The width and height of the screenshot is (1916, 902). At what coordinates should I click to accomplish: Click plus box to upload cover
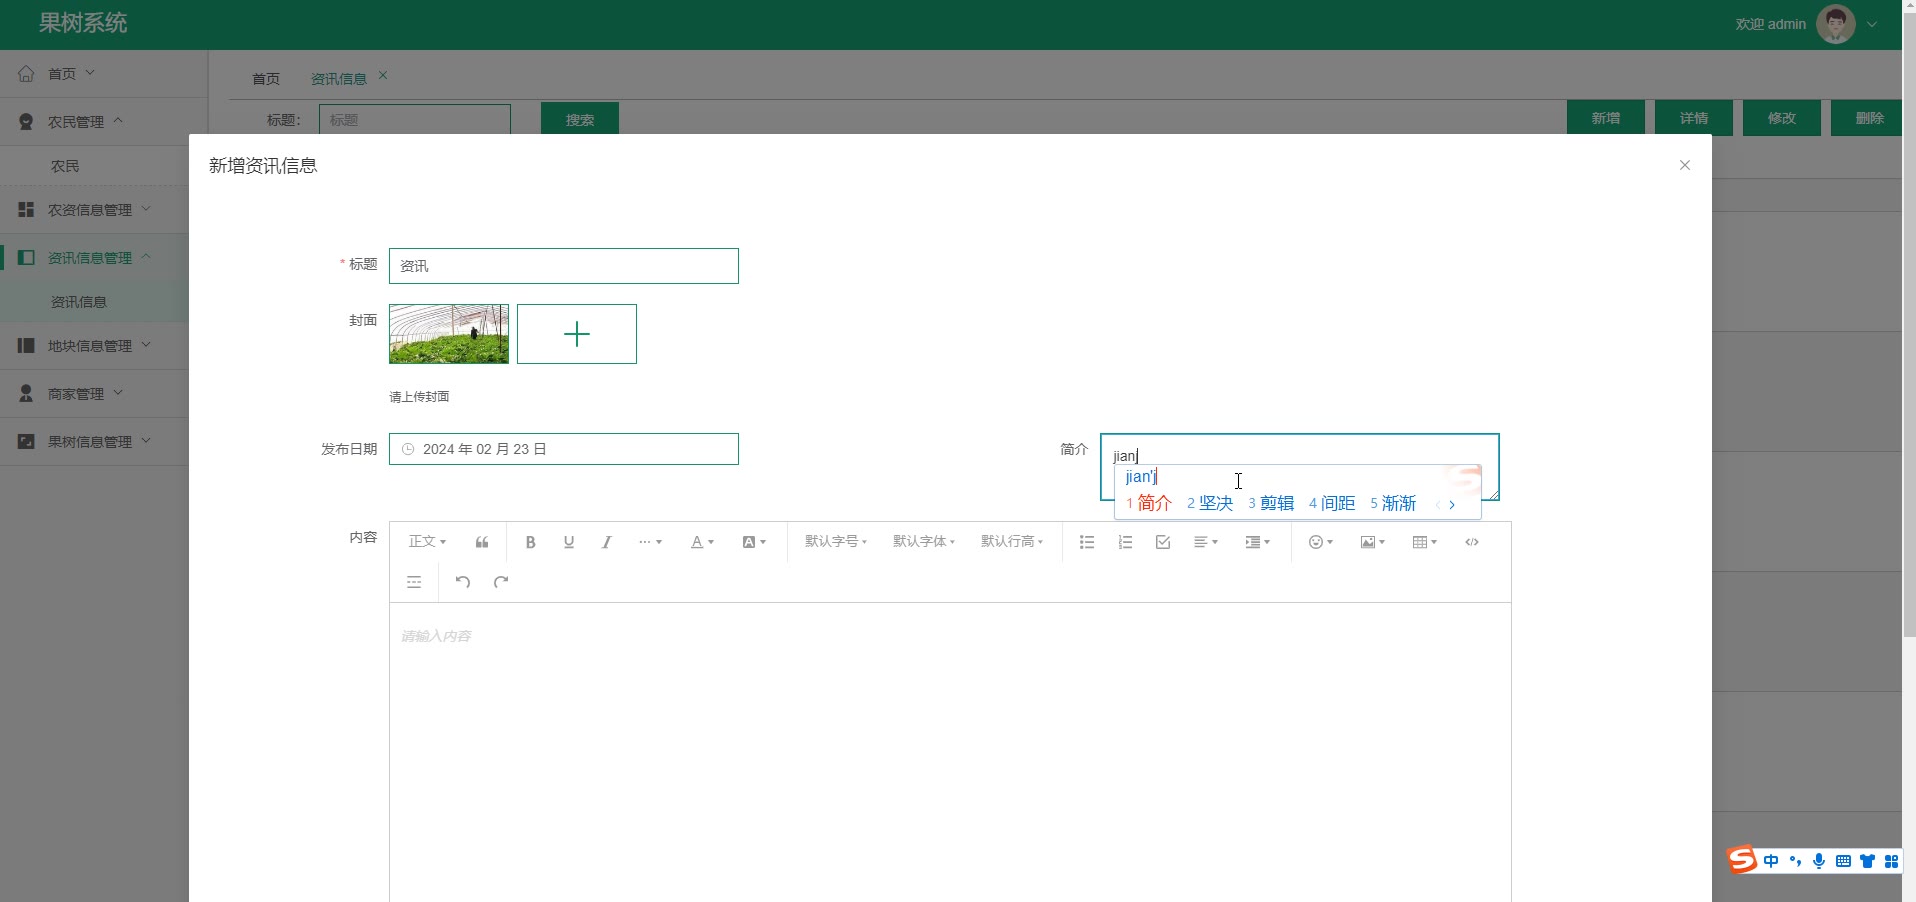577,334
